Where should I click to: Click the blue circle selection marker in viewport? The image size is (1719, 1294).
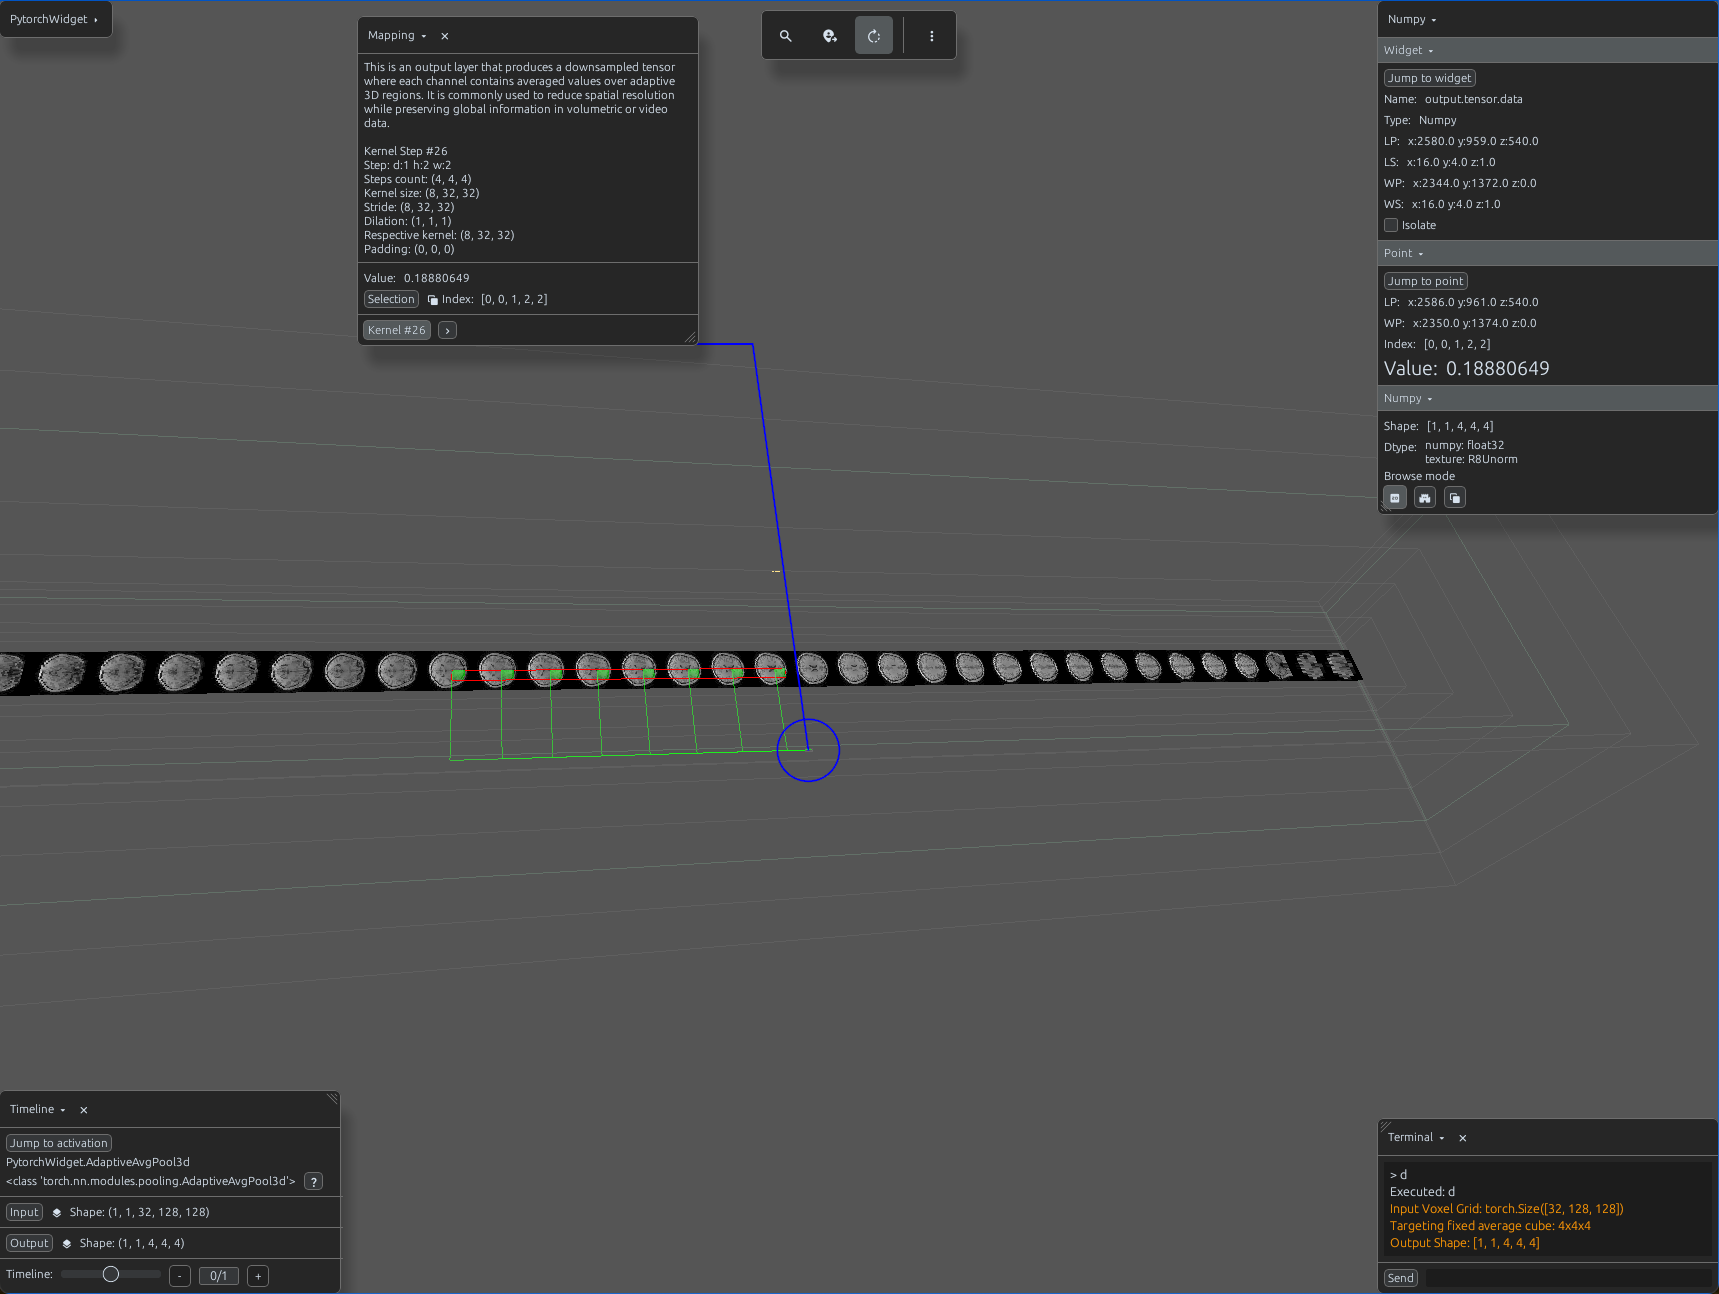[808, 750]
